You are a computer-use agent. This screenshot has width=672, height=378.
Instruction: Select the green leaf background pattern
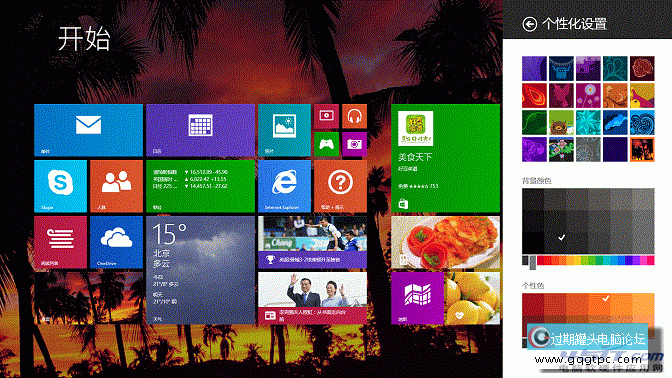(x=534, y=123)
